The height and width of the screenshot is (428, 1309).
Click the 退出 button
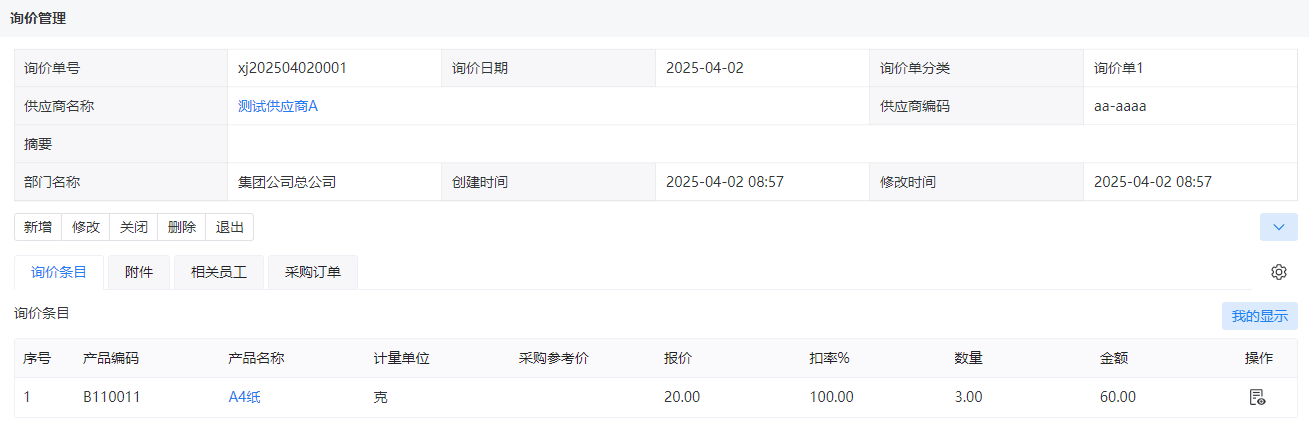click(230, 227)
